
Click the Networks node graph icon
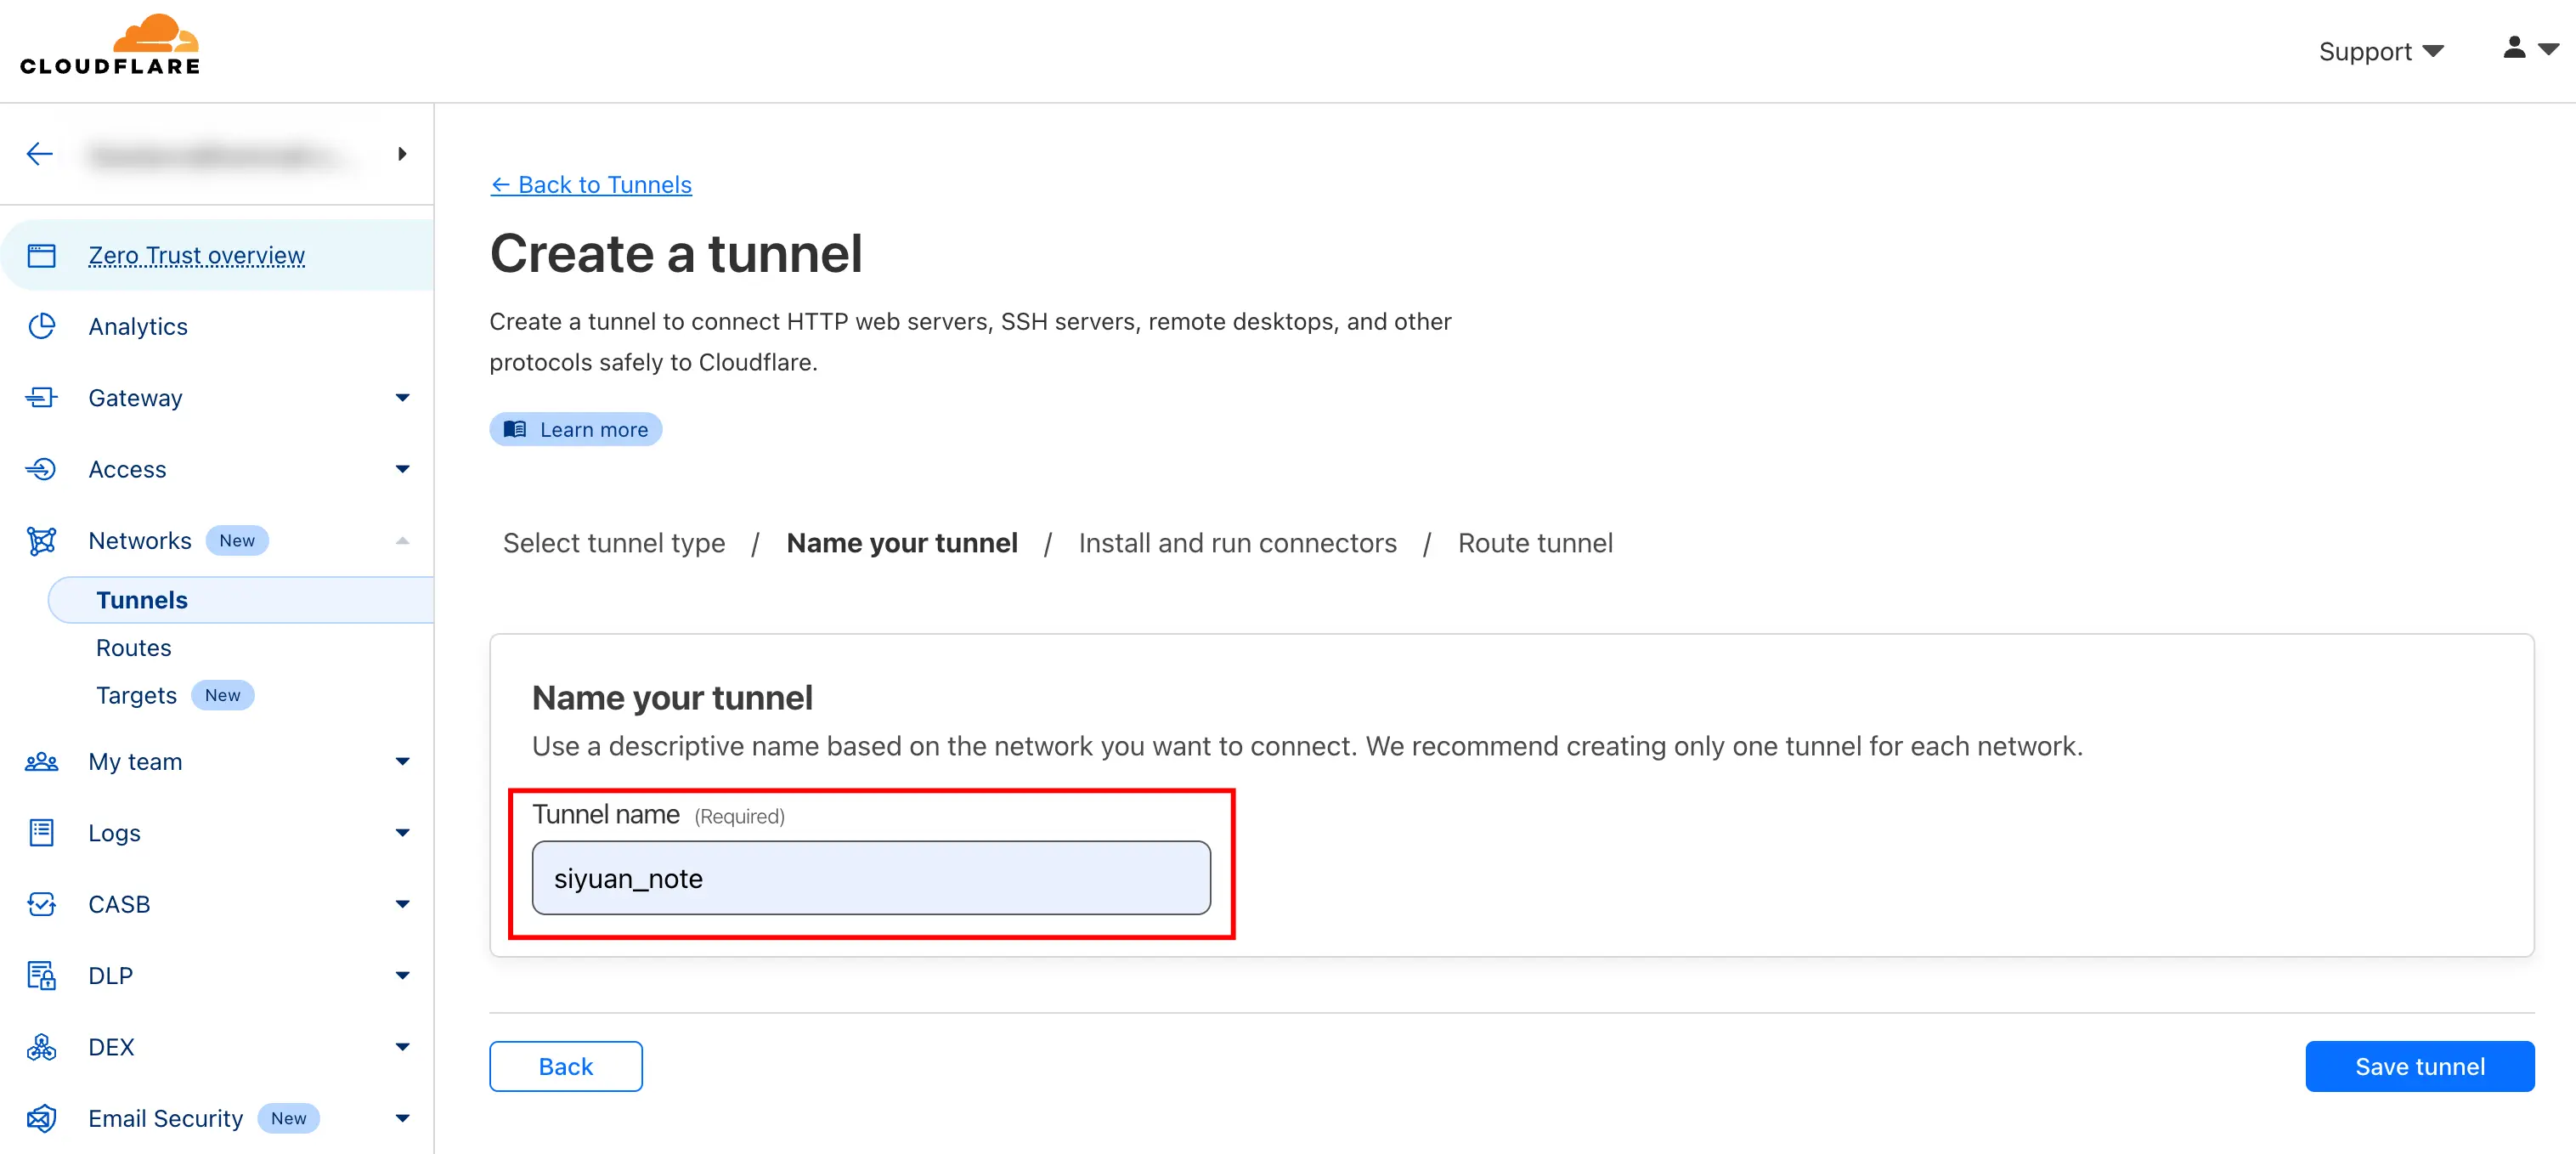42,541
